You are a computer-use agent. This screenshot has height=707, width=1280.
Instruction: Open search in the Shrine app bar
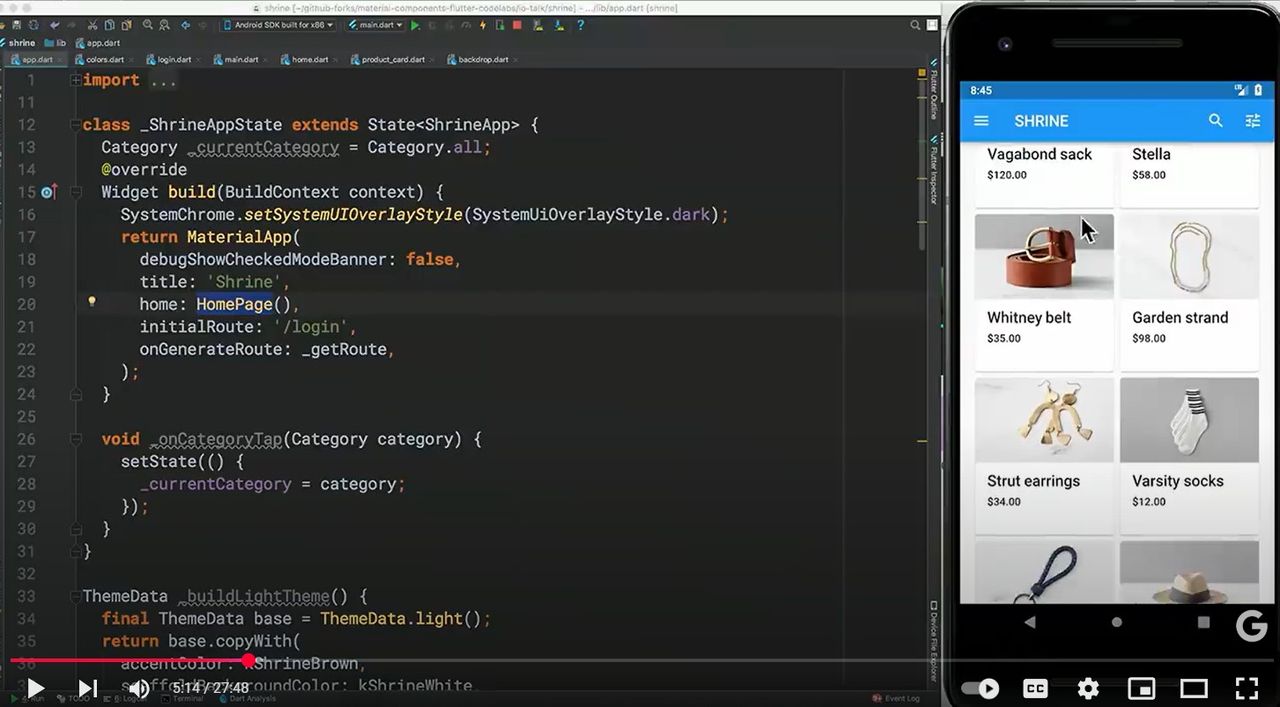1216,121
